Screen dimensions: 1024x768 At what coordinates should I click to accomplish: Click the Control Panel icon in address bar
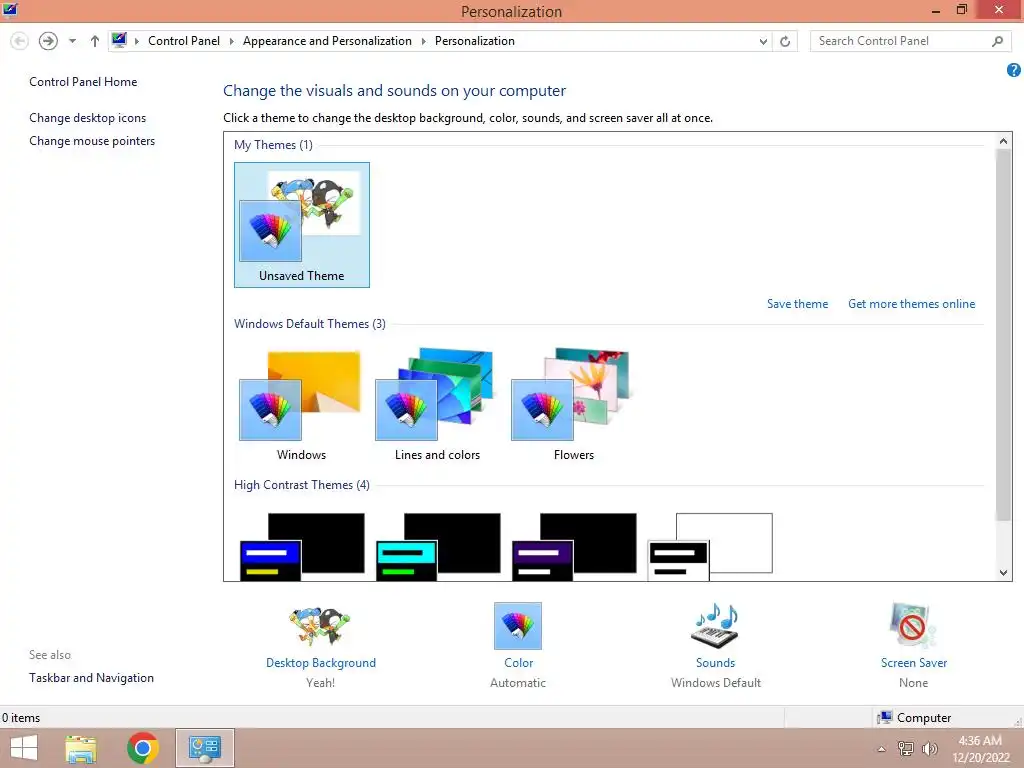pyautogui.click(x=119, y=40)
